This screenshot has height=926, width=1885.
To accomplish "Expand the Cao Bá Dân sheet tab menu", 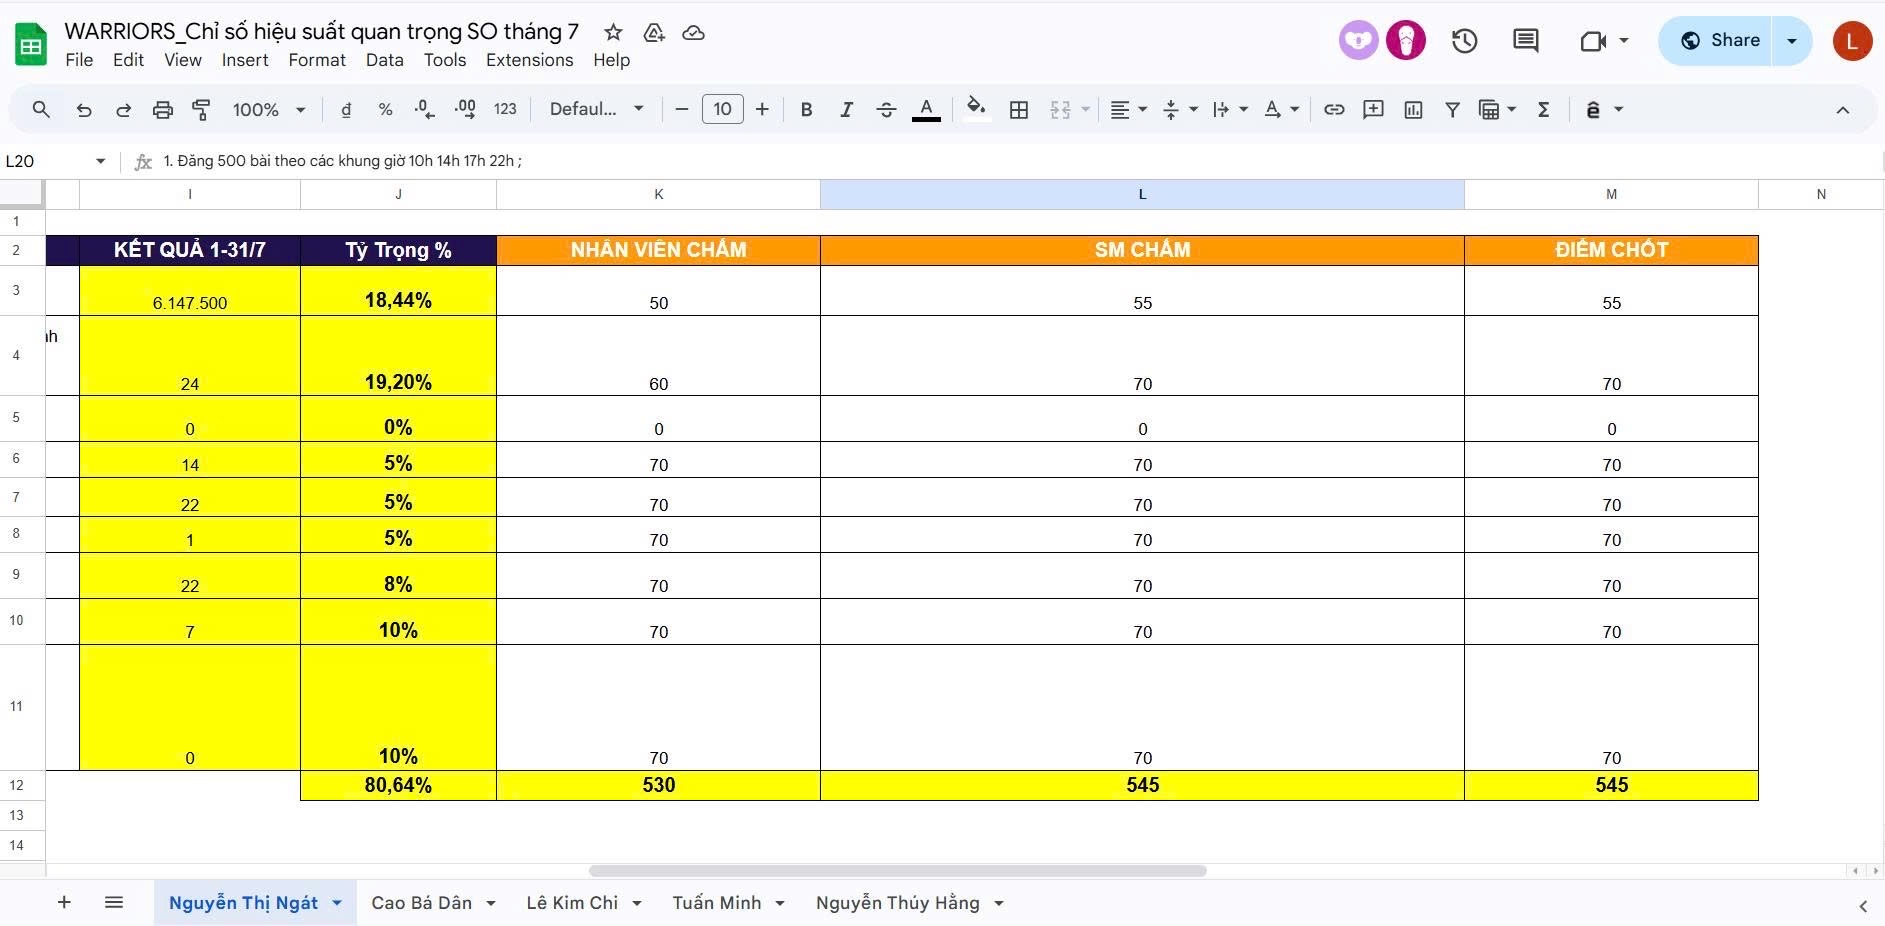I will [491, 904].
